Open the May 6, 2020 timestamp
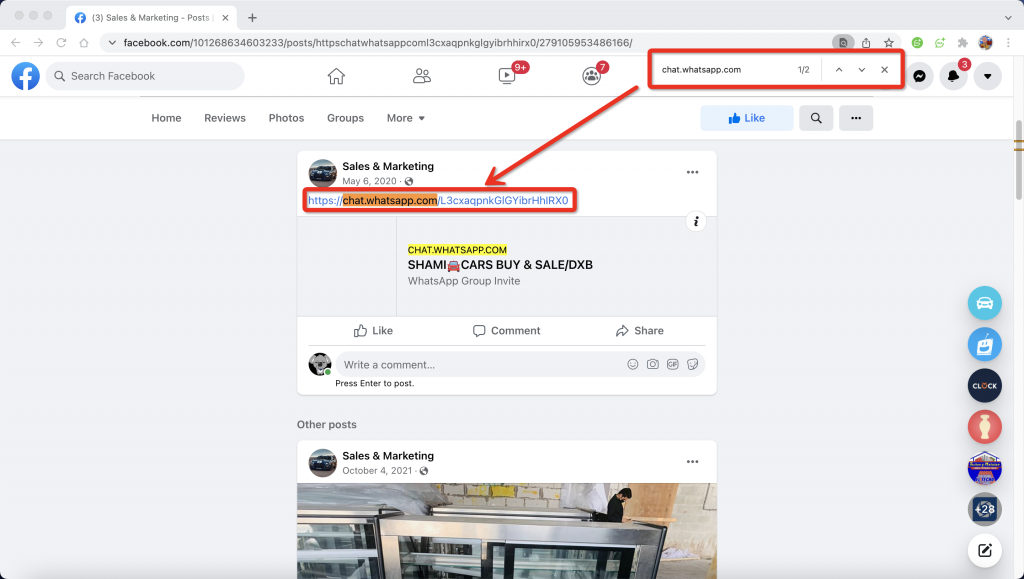This screenshot has height=579, width=1024. tap(369, 181)
